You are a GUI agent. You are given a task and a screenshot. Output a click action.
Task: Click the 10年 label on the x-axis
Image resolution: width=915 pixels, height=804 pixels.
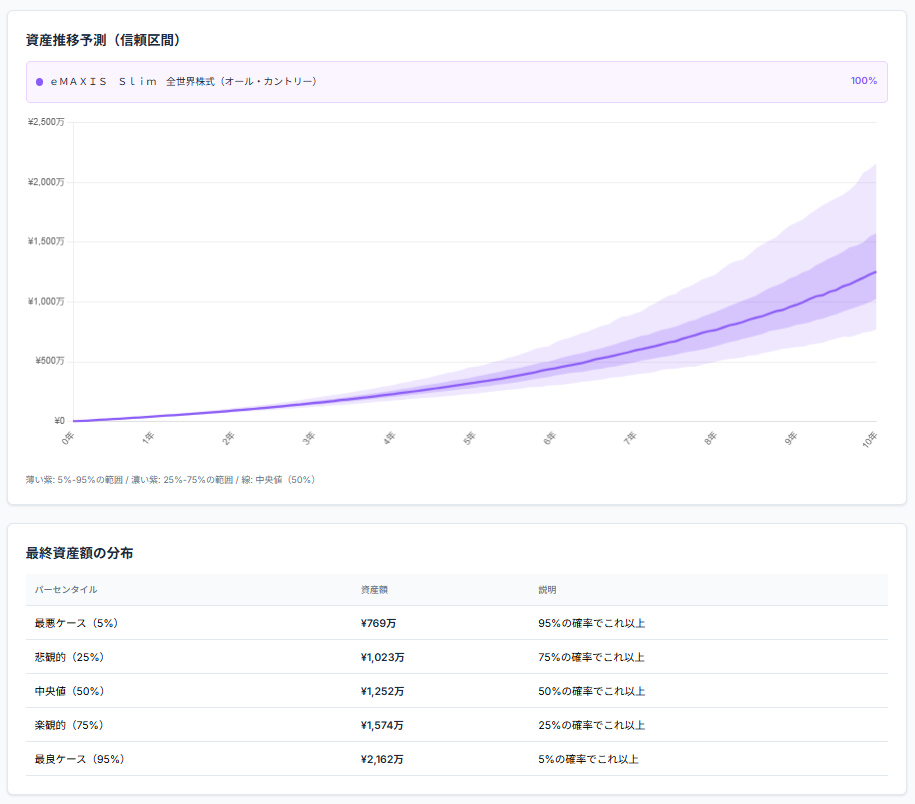pyautogui.click(x=871, y=438)
